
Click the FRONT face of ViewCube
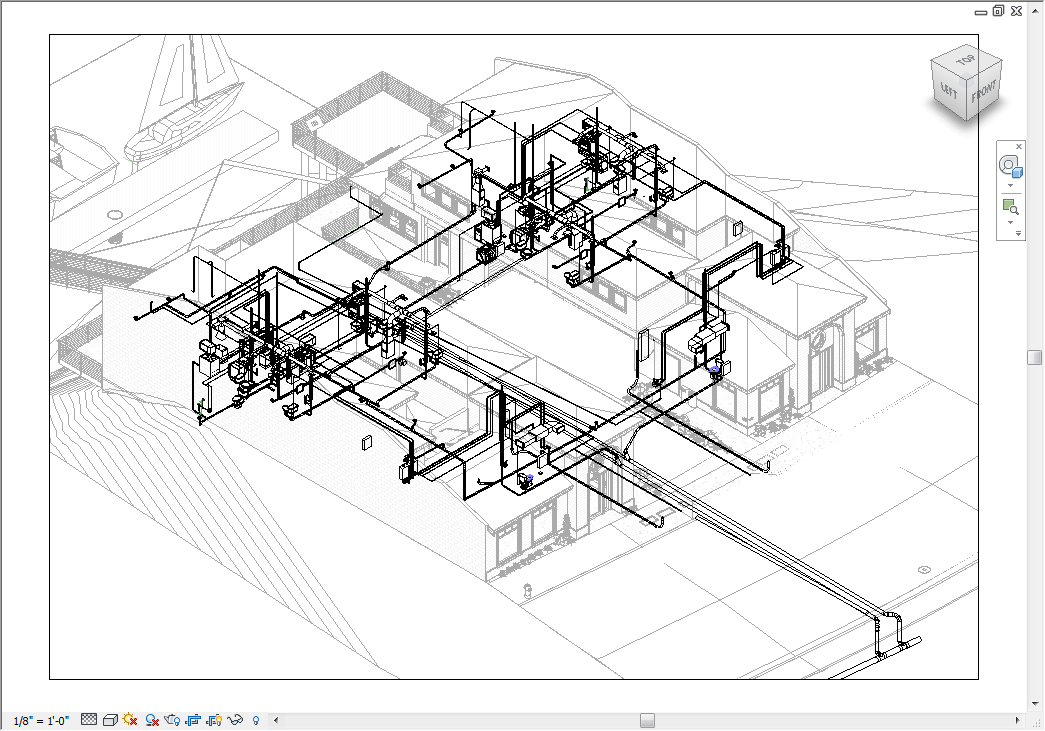[984, 91]
